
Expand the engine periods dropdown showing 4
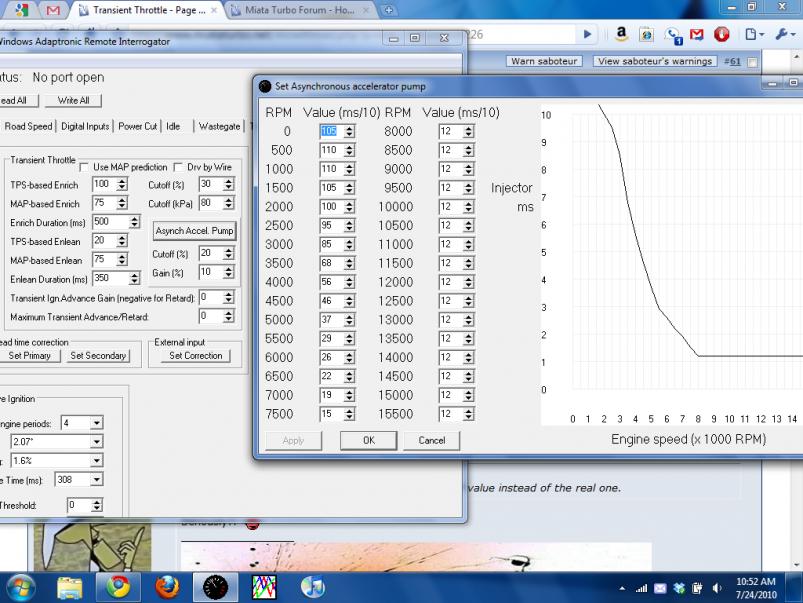click(x=96, y=423)
